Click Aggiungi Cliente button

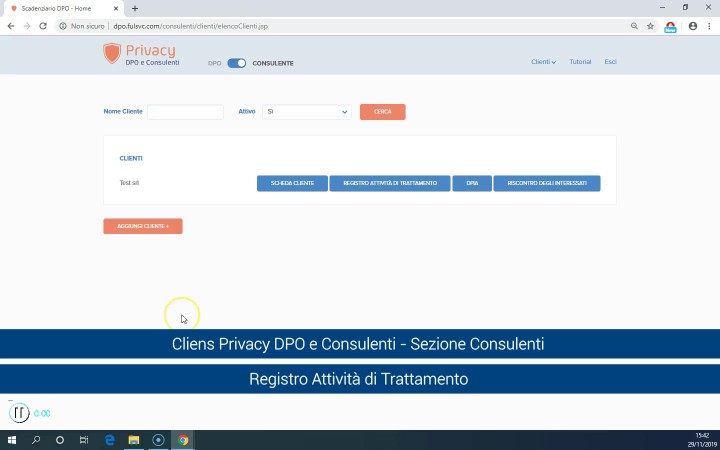[143, 227]
